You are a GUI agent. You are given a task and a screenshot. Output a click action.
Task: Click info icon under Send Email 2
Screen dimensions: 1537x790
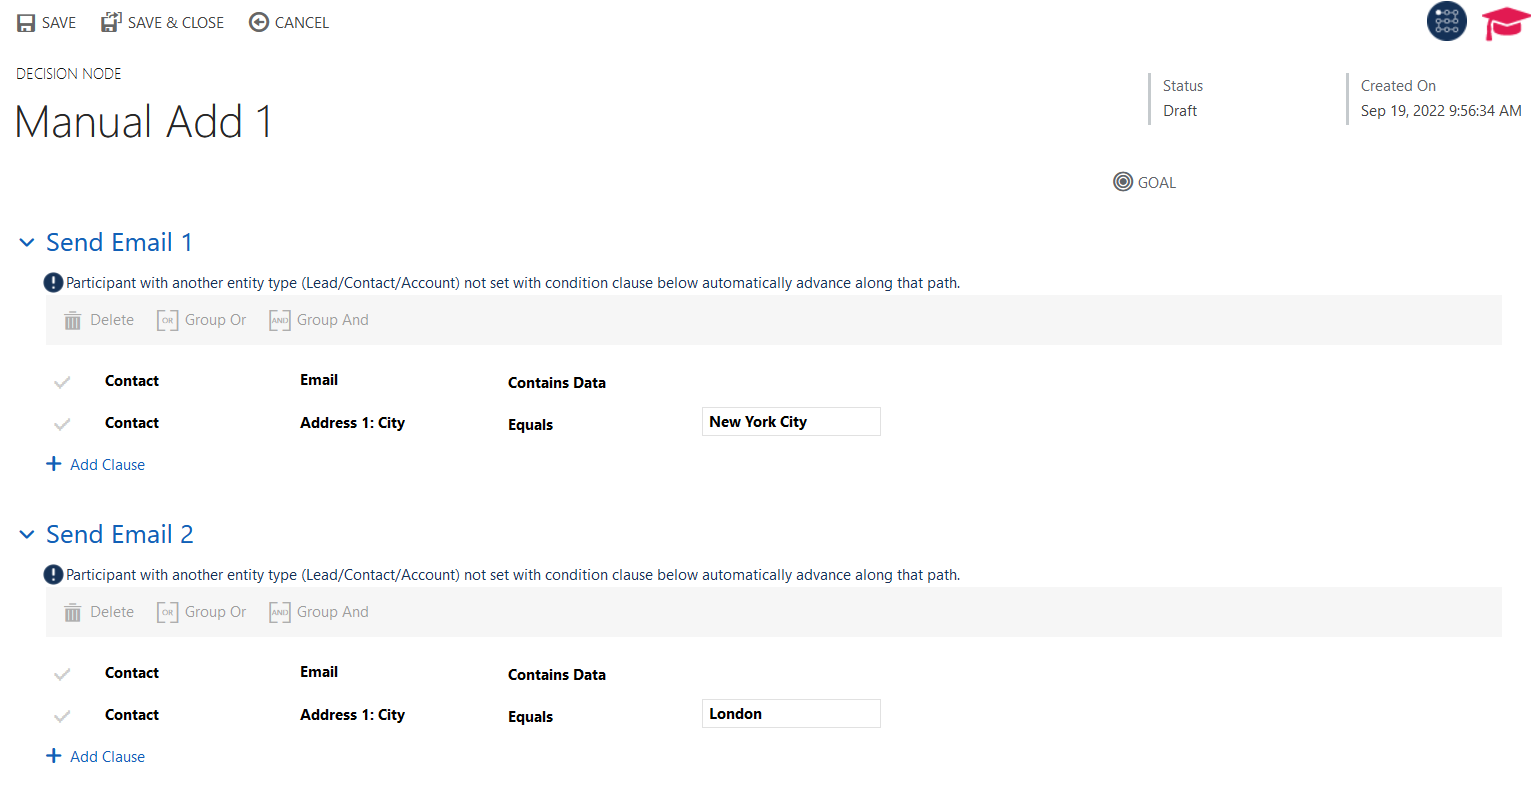(x=54, y=575)
